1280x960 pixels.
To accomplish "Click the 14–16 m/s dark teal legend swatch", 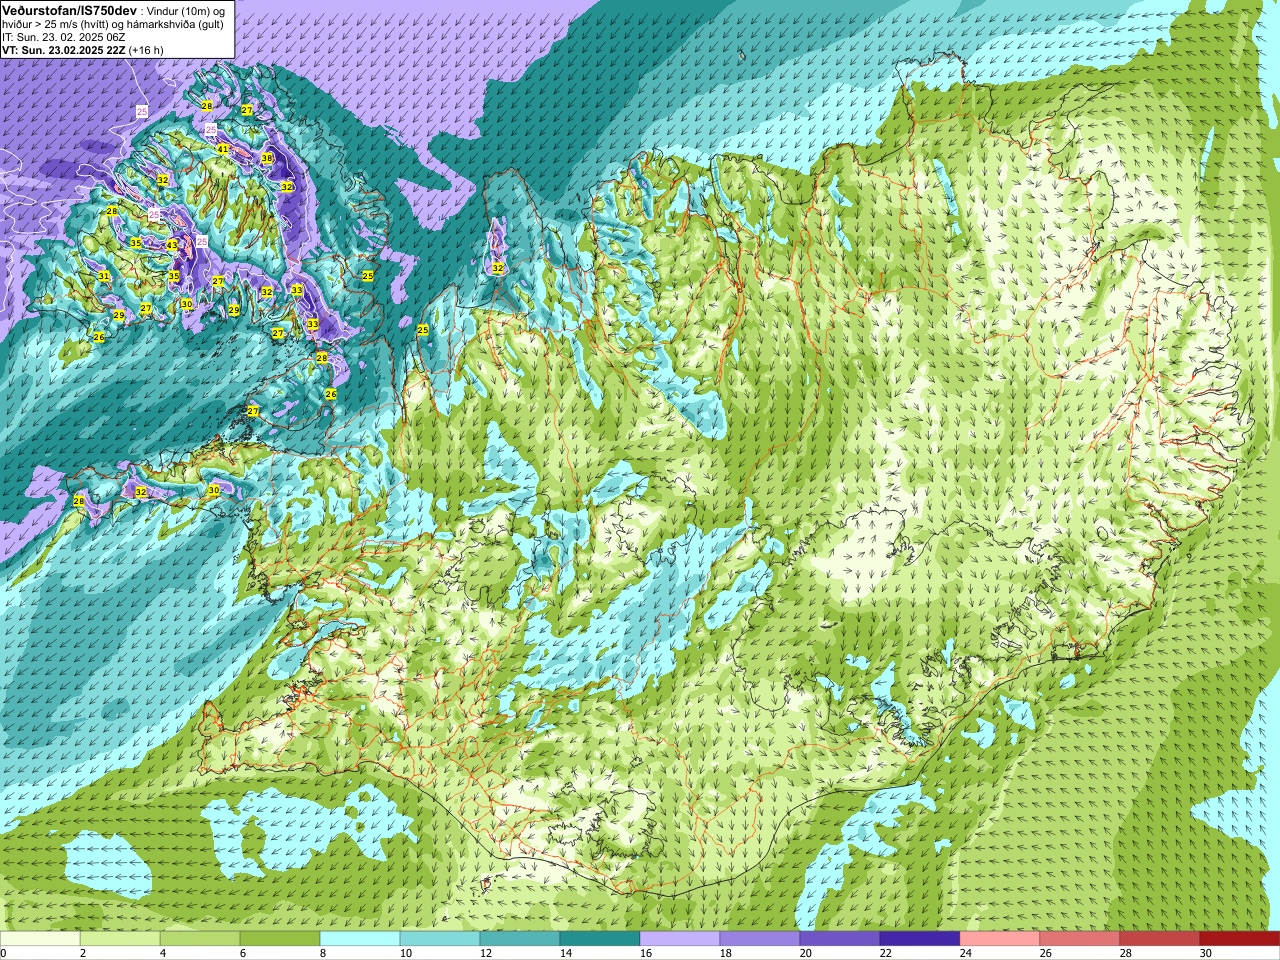I will [600, 939].
